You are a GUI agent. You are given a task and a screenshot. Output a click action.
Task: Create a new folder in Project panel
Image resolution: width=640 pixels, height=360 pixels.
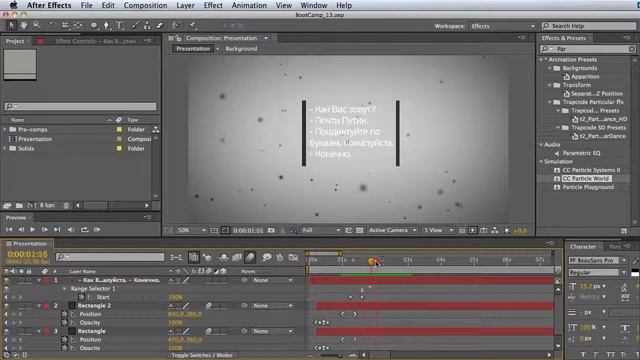click(x=19, y=205)
